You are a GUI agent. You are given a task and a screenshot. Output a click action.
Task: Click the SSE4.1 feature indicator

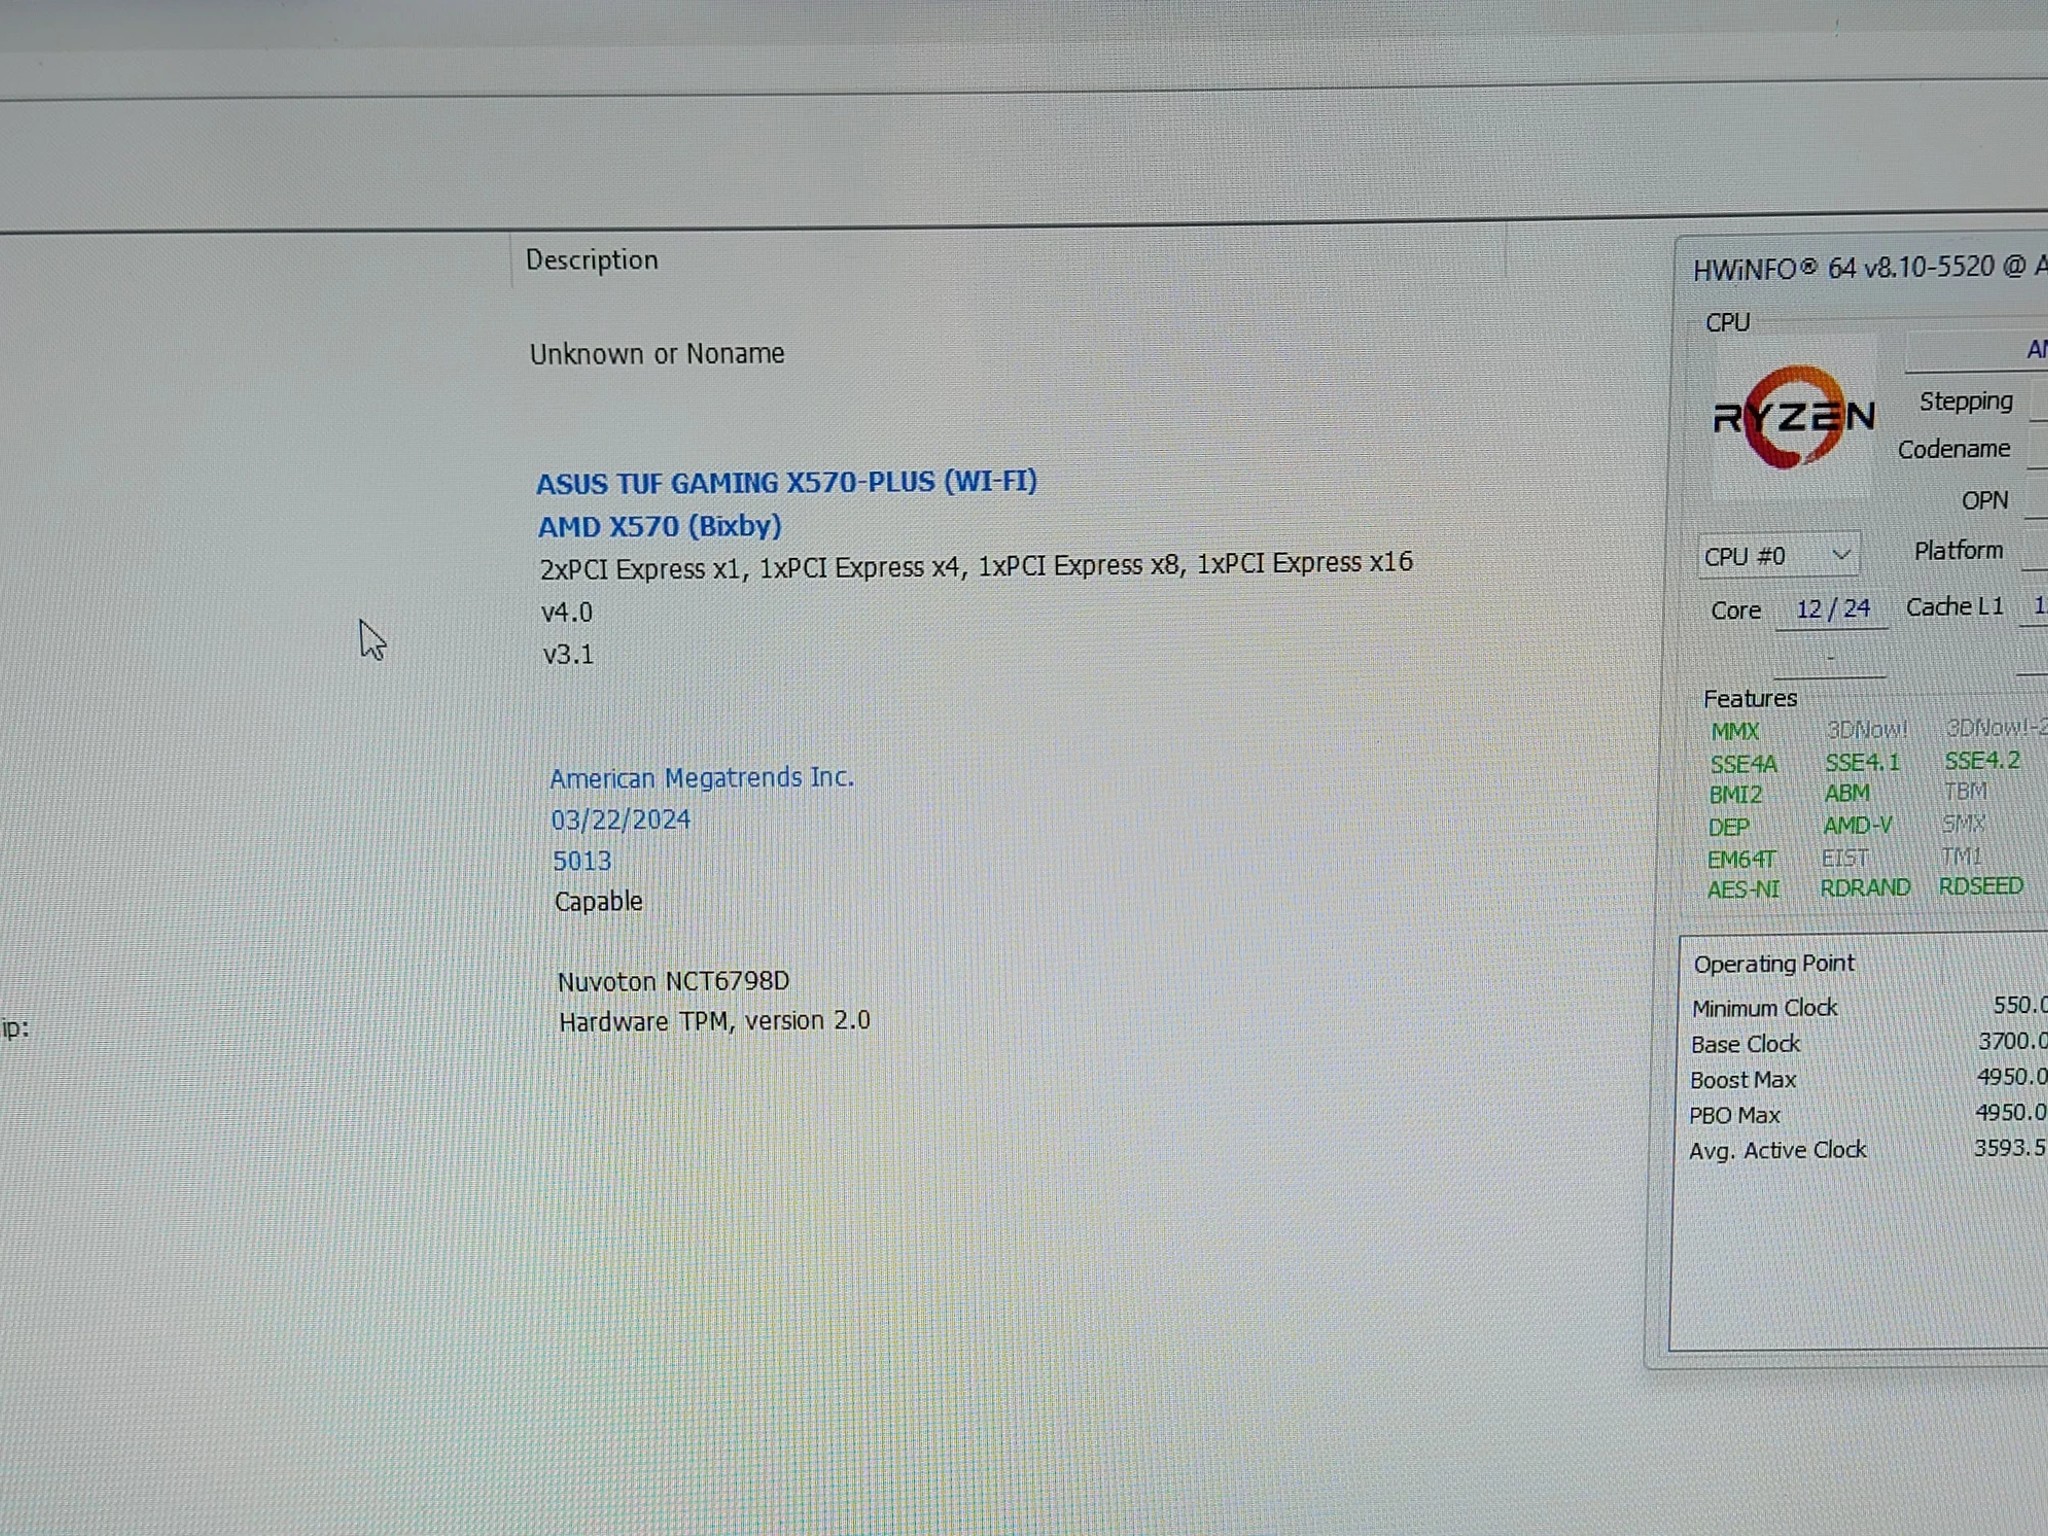coord(1862,763)
